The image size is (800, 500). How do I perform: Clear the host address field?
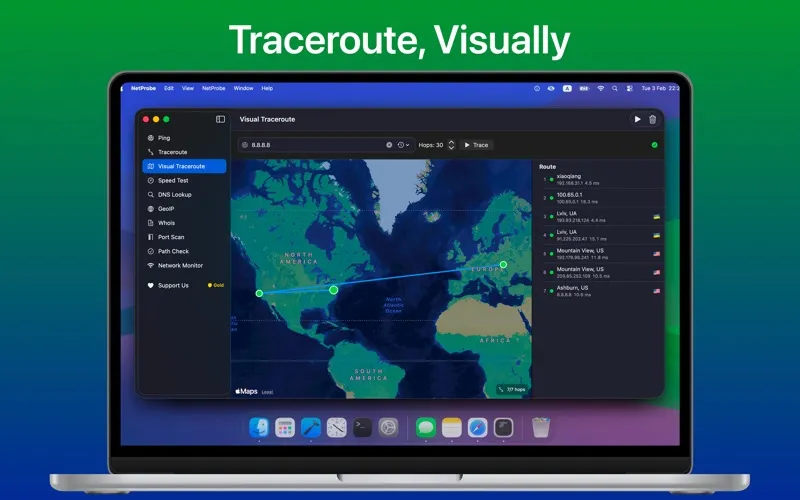pyautogui.click(x=389, y=145)
